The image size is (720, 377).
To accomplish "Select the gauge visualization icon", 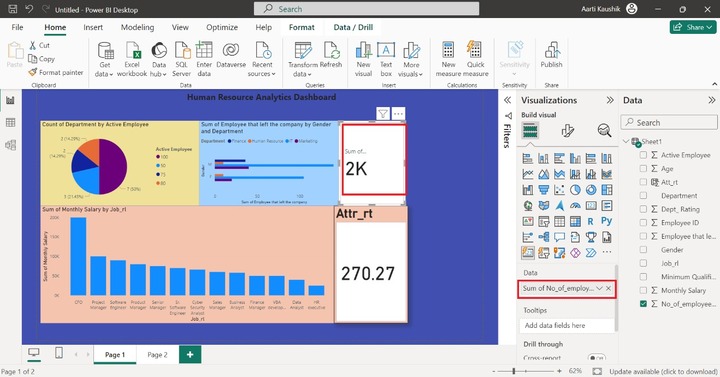I will click(x=575, y=205).
